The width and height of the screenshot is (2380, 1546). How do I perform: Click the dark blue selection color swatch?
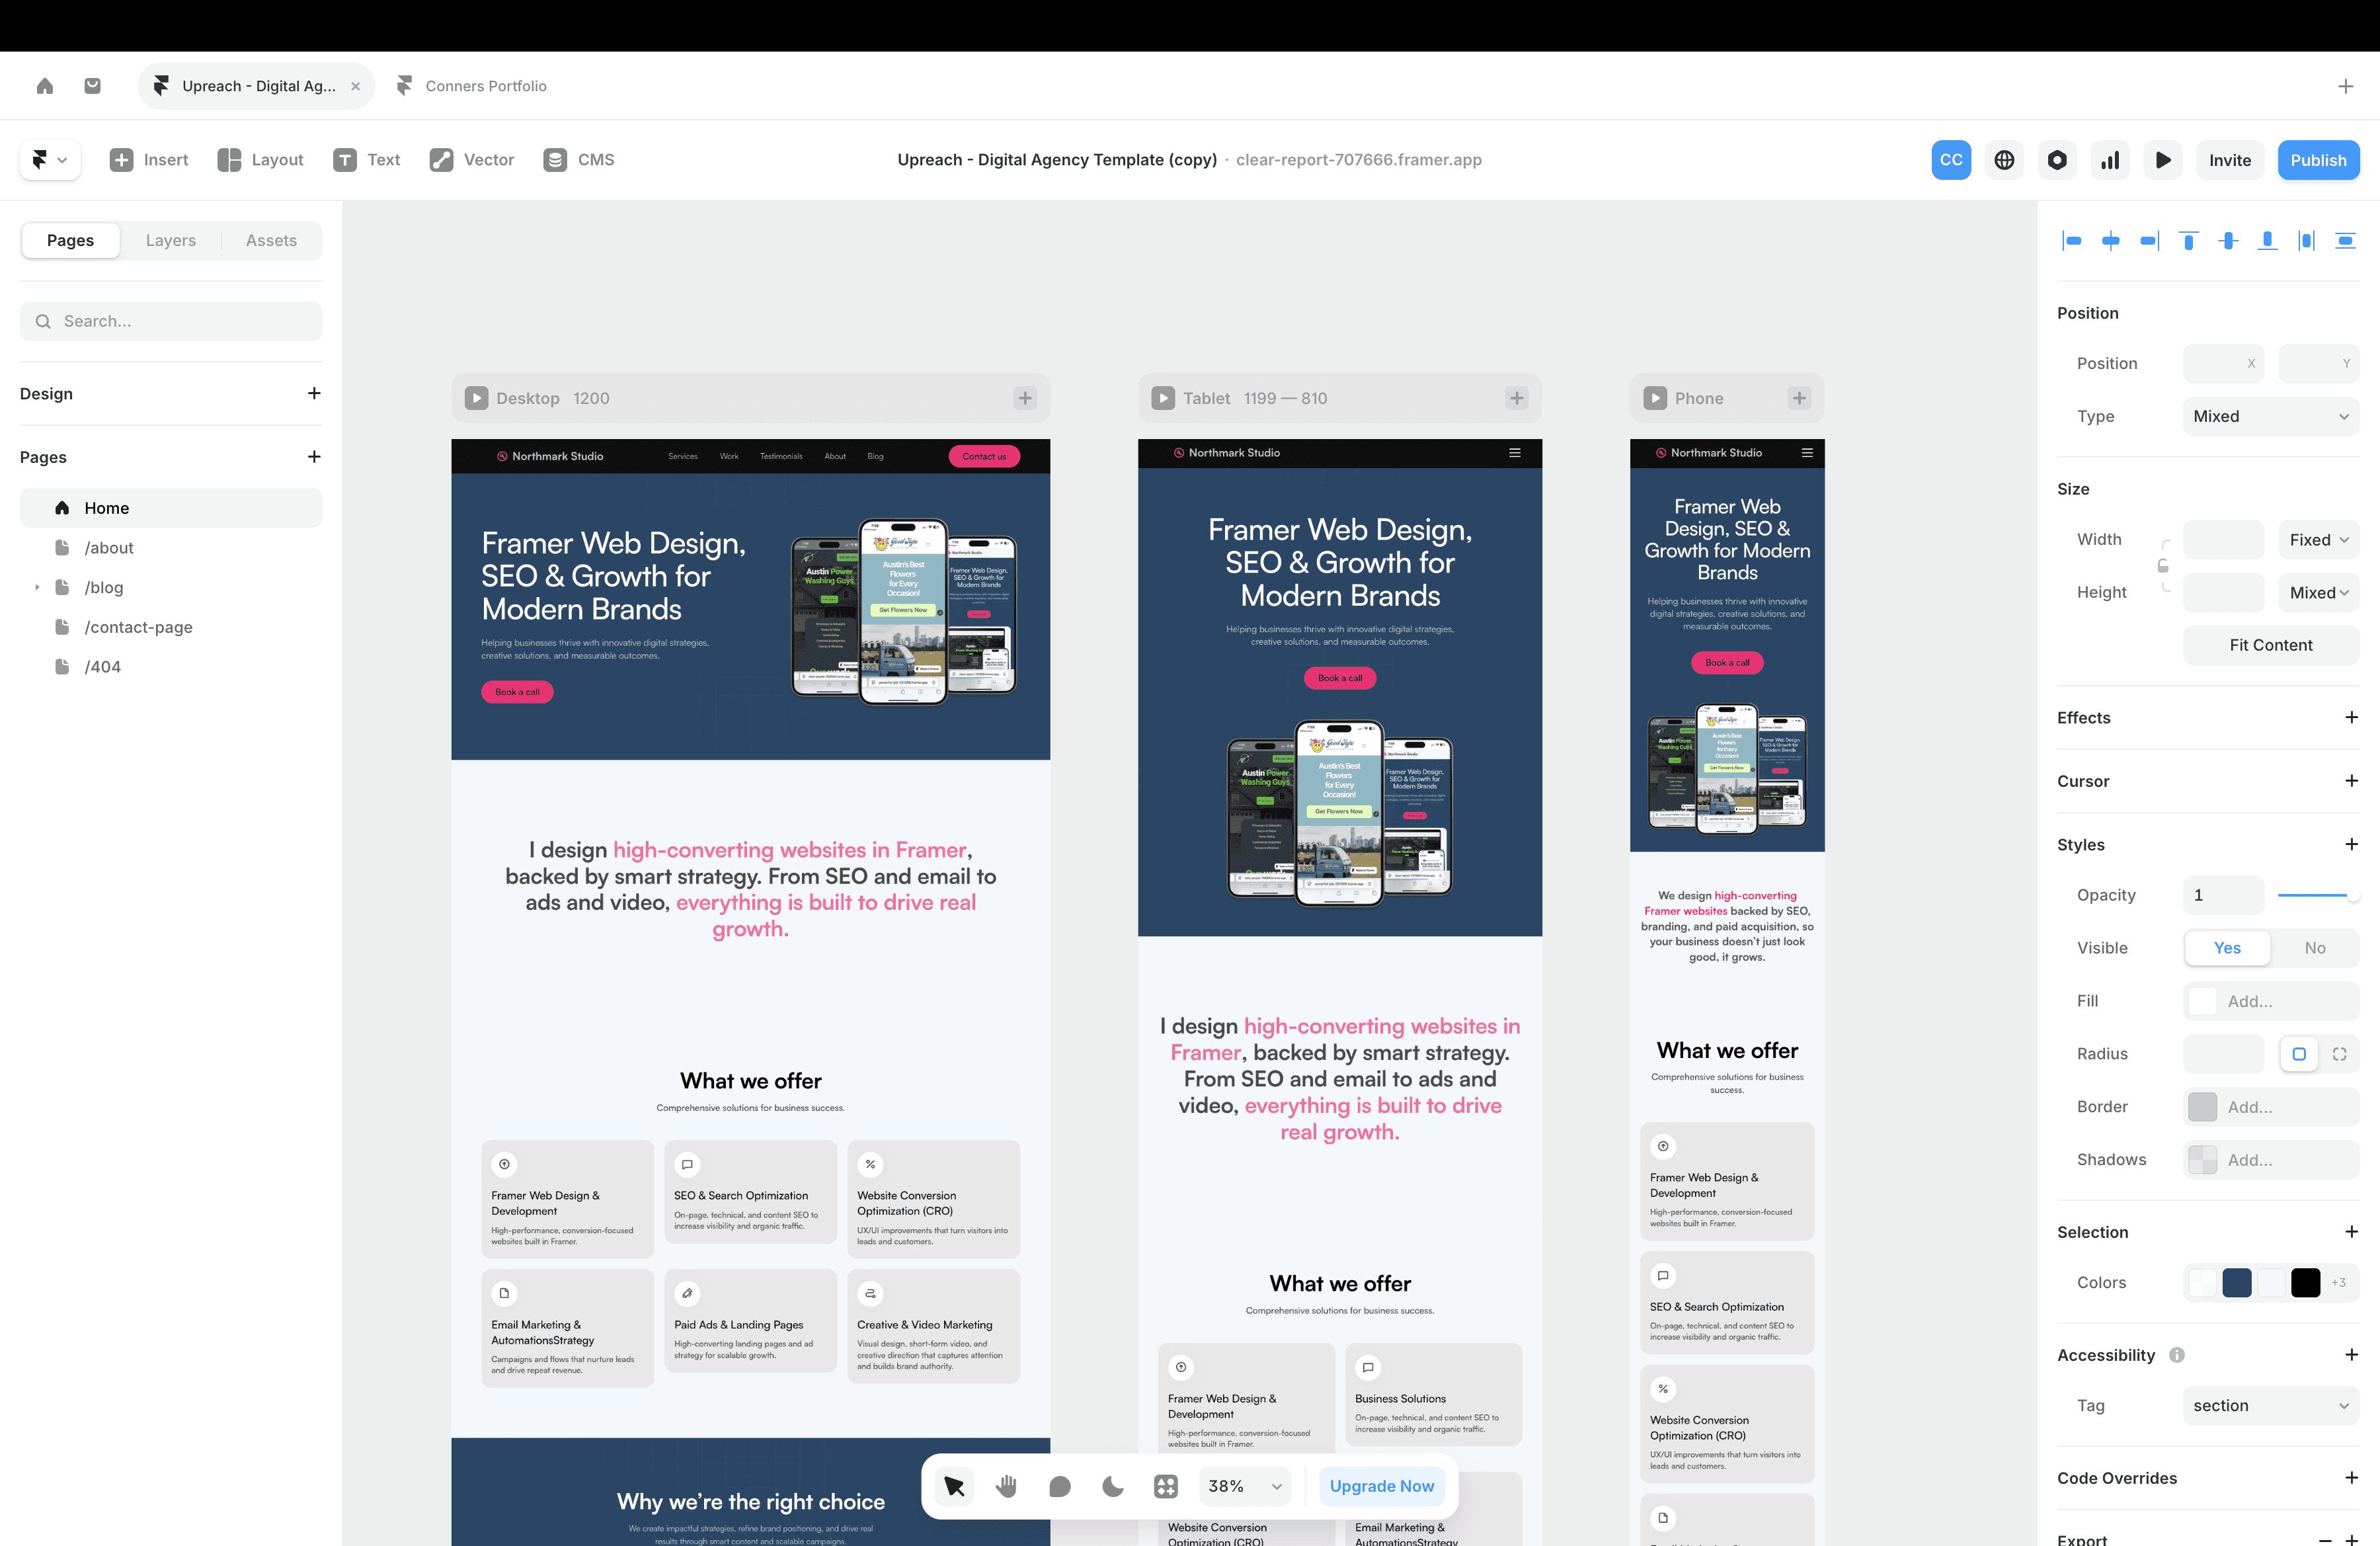(2237, 1282)
